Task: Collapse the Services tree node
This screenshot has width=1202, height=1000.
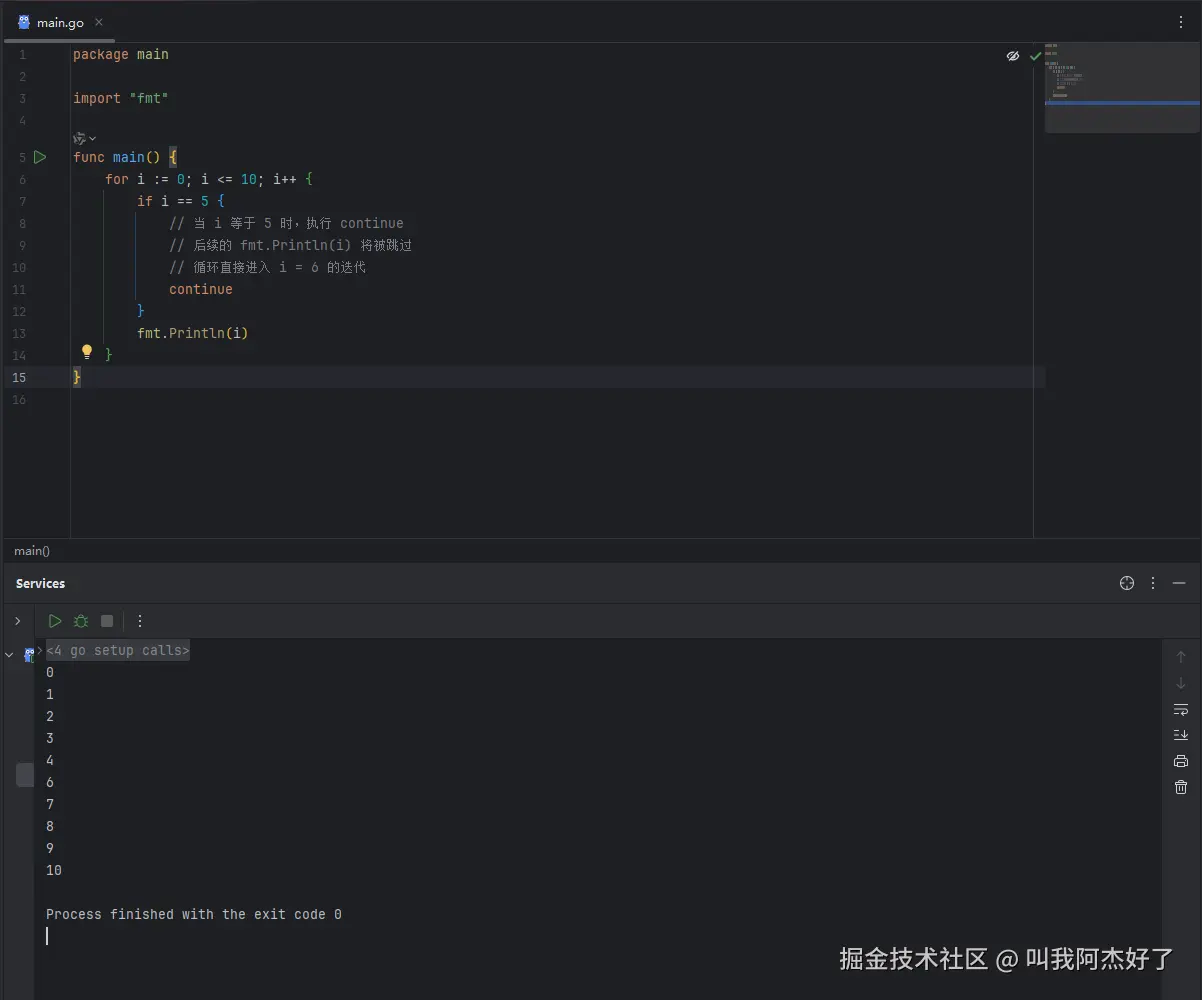Action: (x=10, y=654)
